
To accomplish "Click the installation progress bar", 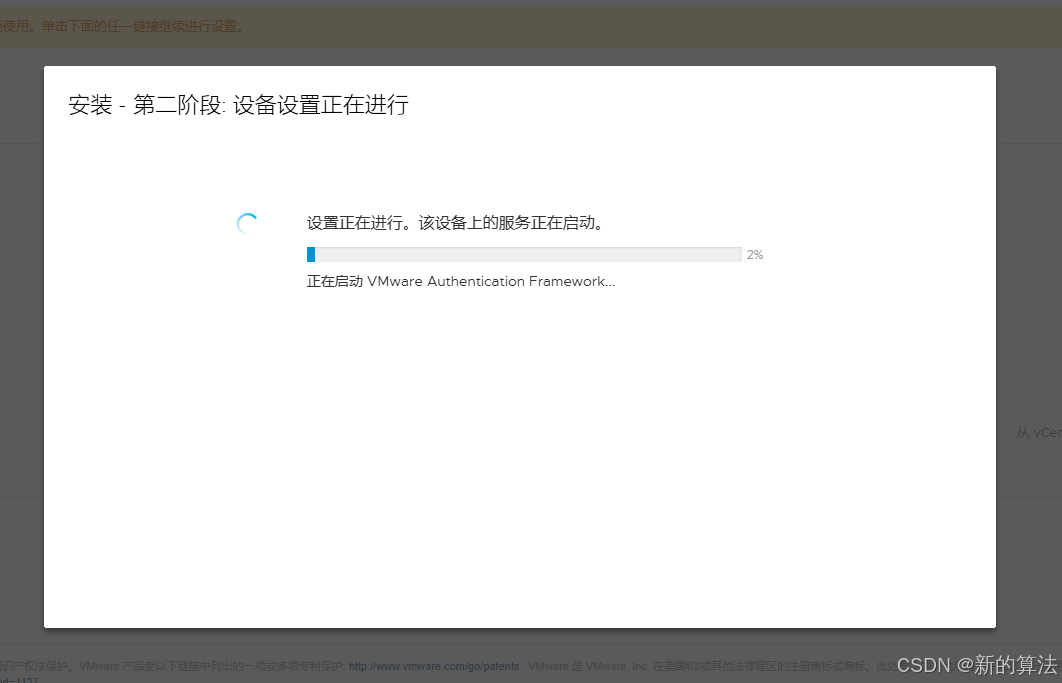I will 524,255.
